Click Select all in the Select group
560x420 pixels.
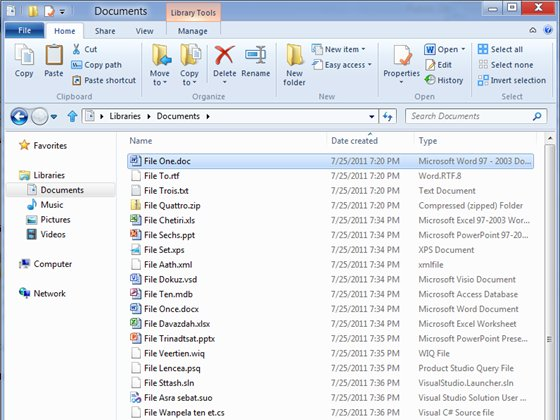[x=500, y=49]
